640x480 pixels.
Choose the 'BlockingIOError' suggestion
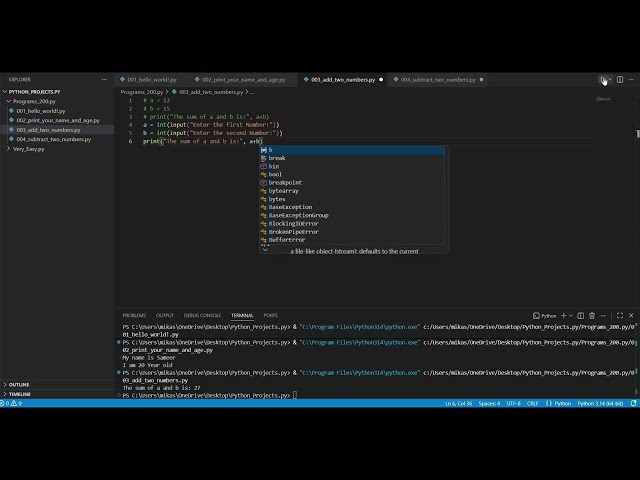pyautogui.click(x=352, y=223)
